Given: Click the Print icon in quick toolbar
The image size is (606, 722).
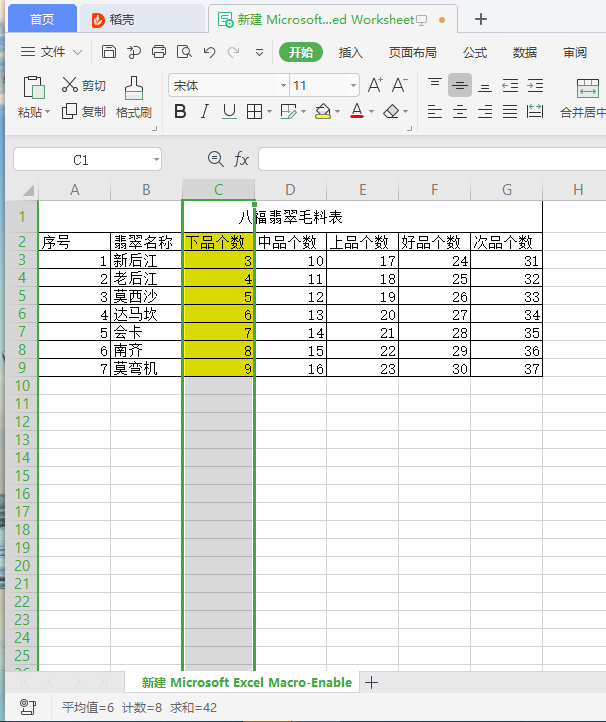Looking at the screenshot, I should click(159, 52).
